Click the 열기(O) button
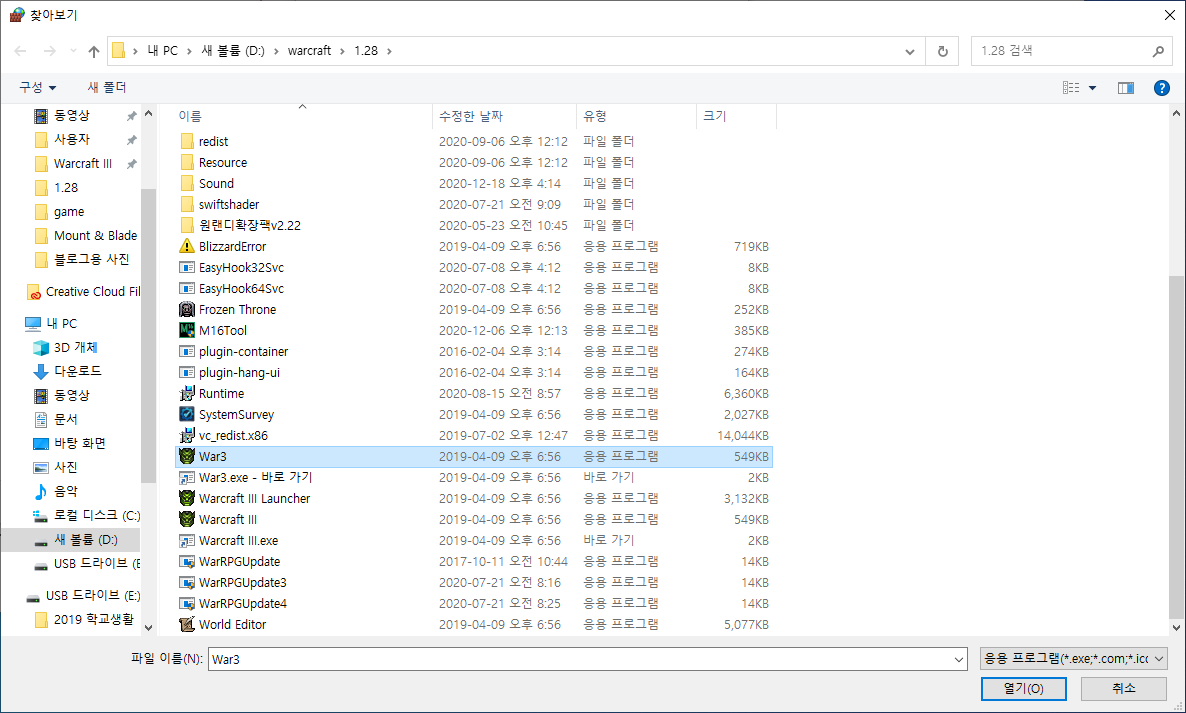The image size is (1186, 713). (1023, 689)
